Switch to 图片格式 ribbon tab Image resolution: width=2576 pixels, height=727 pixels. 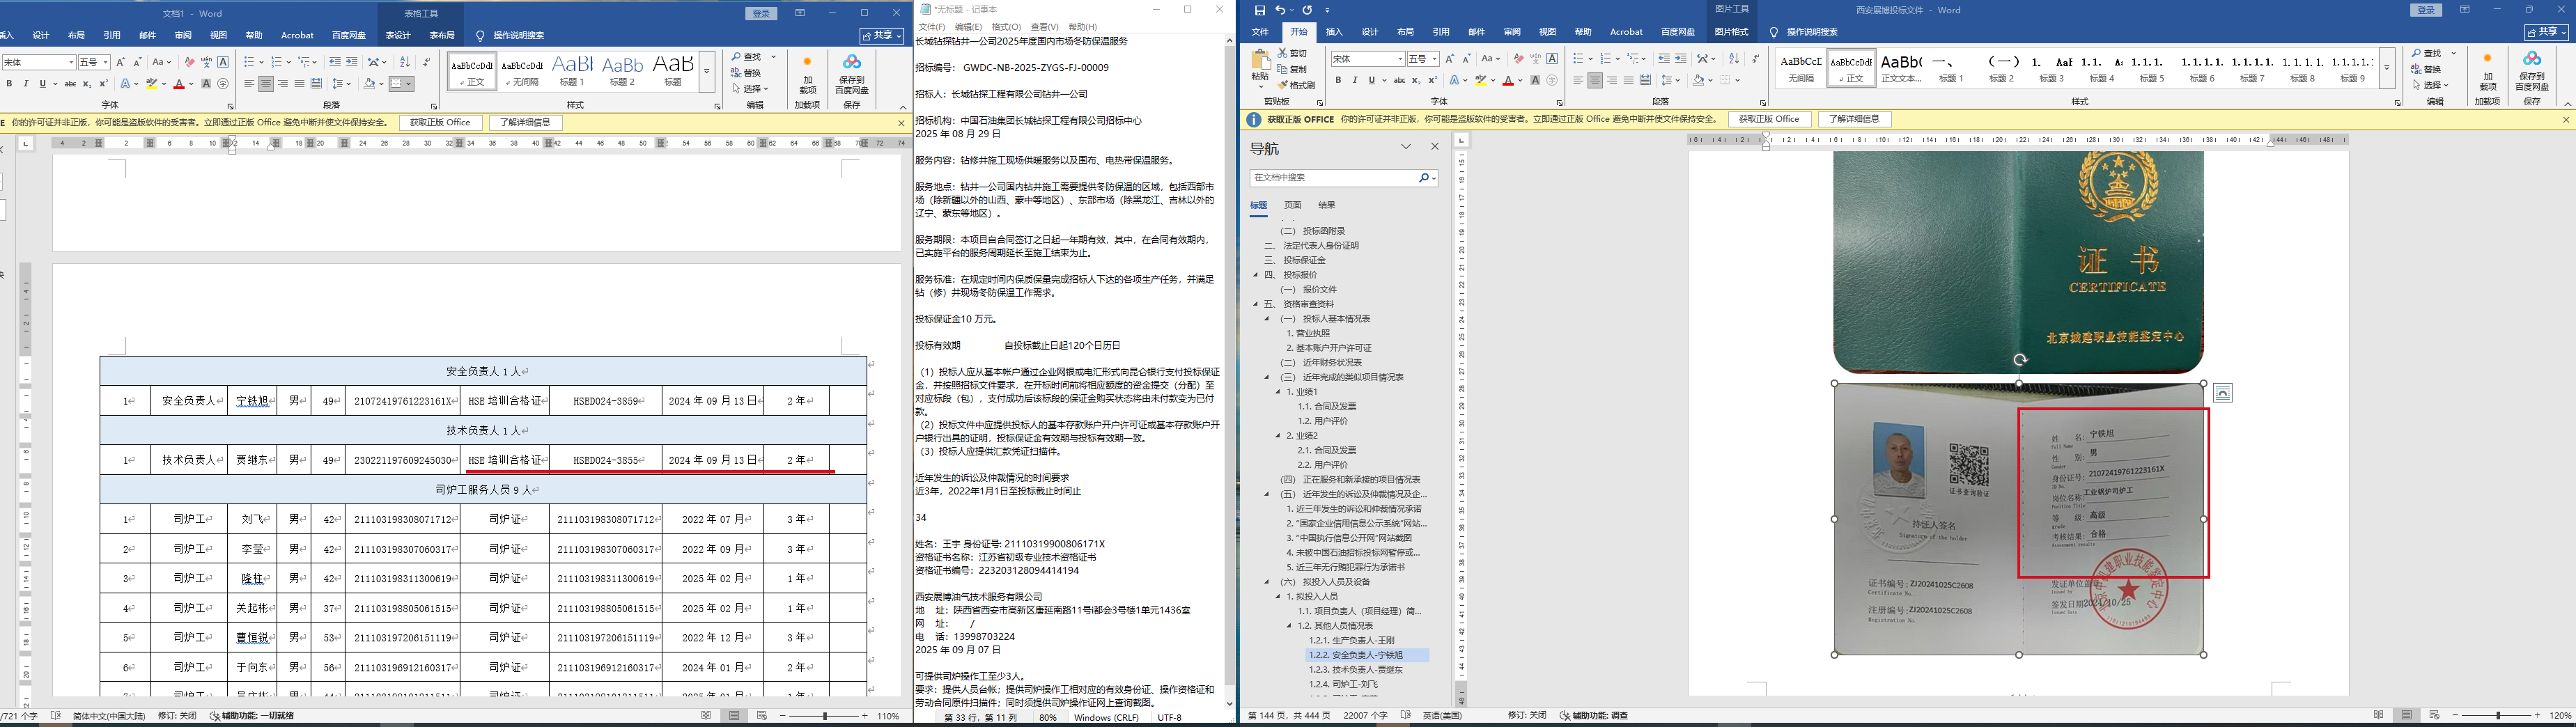(1732, 32)
